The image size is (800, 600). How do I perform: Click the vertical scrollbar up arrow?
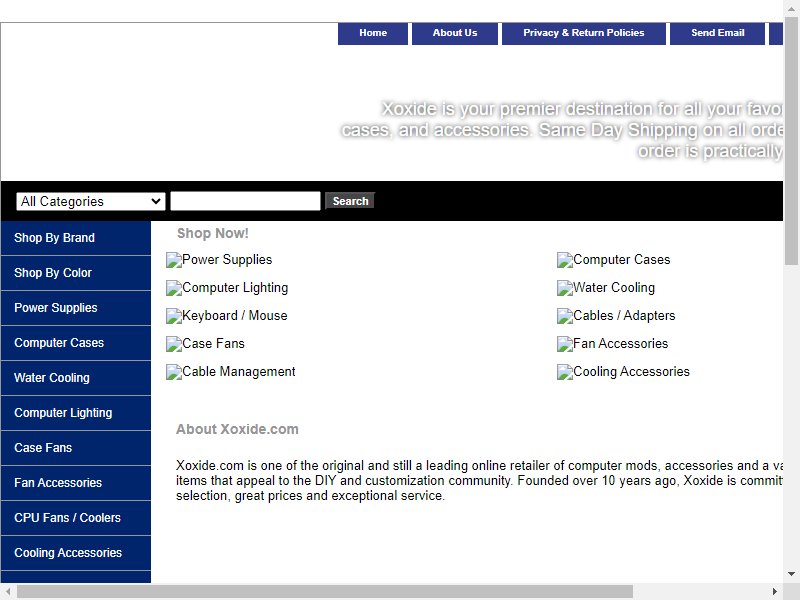click(x=791, y=9)
